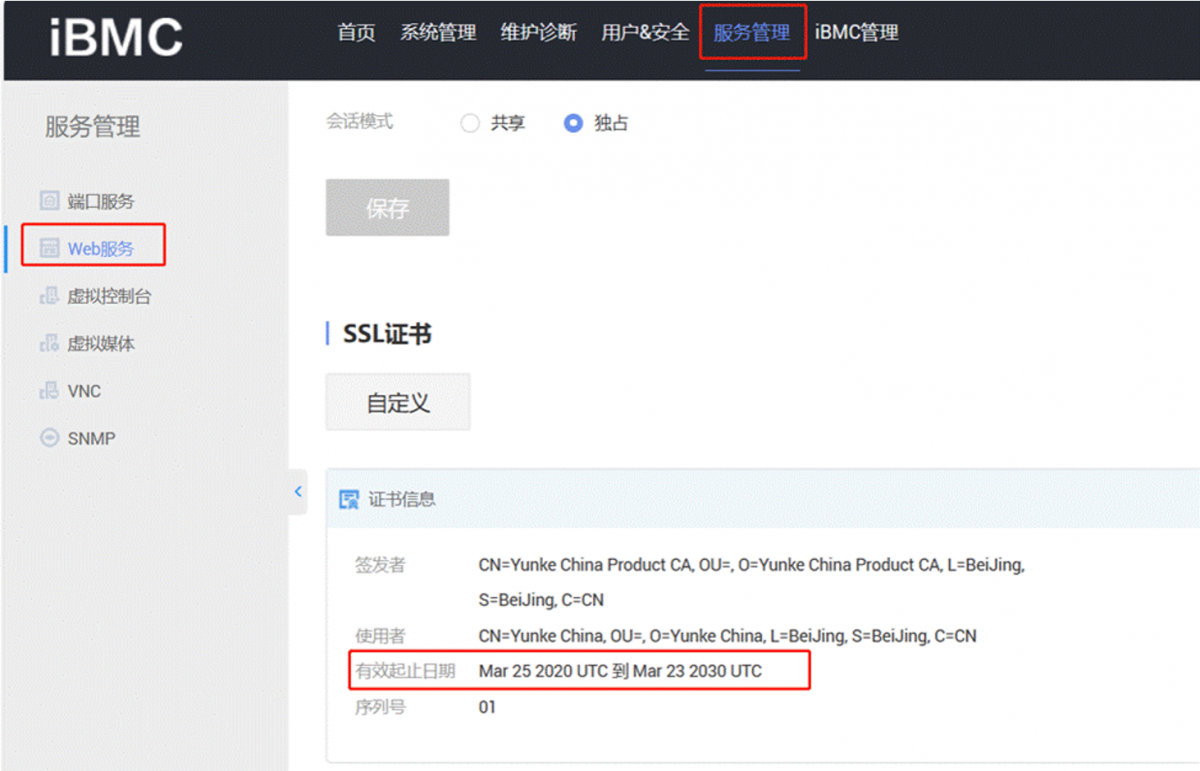Screen dimensions: 1200x771
Task: Click the 保存 button
Action: tap(387, 208)
